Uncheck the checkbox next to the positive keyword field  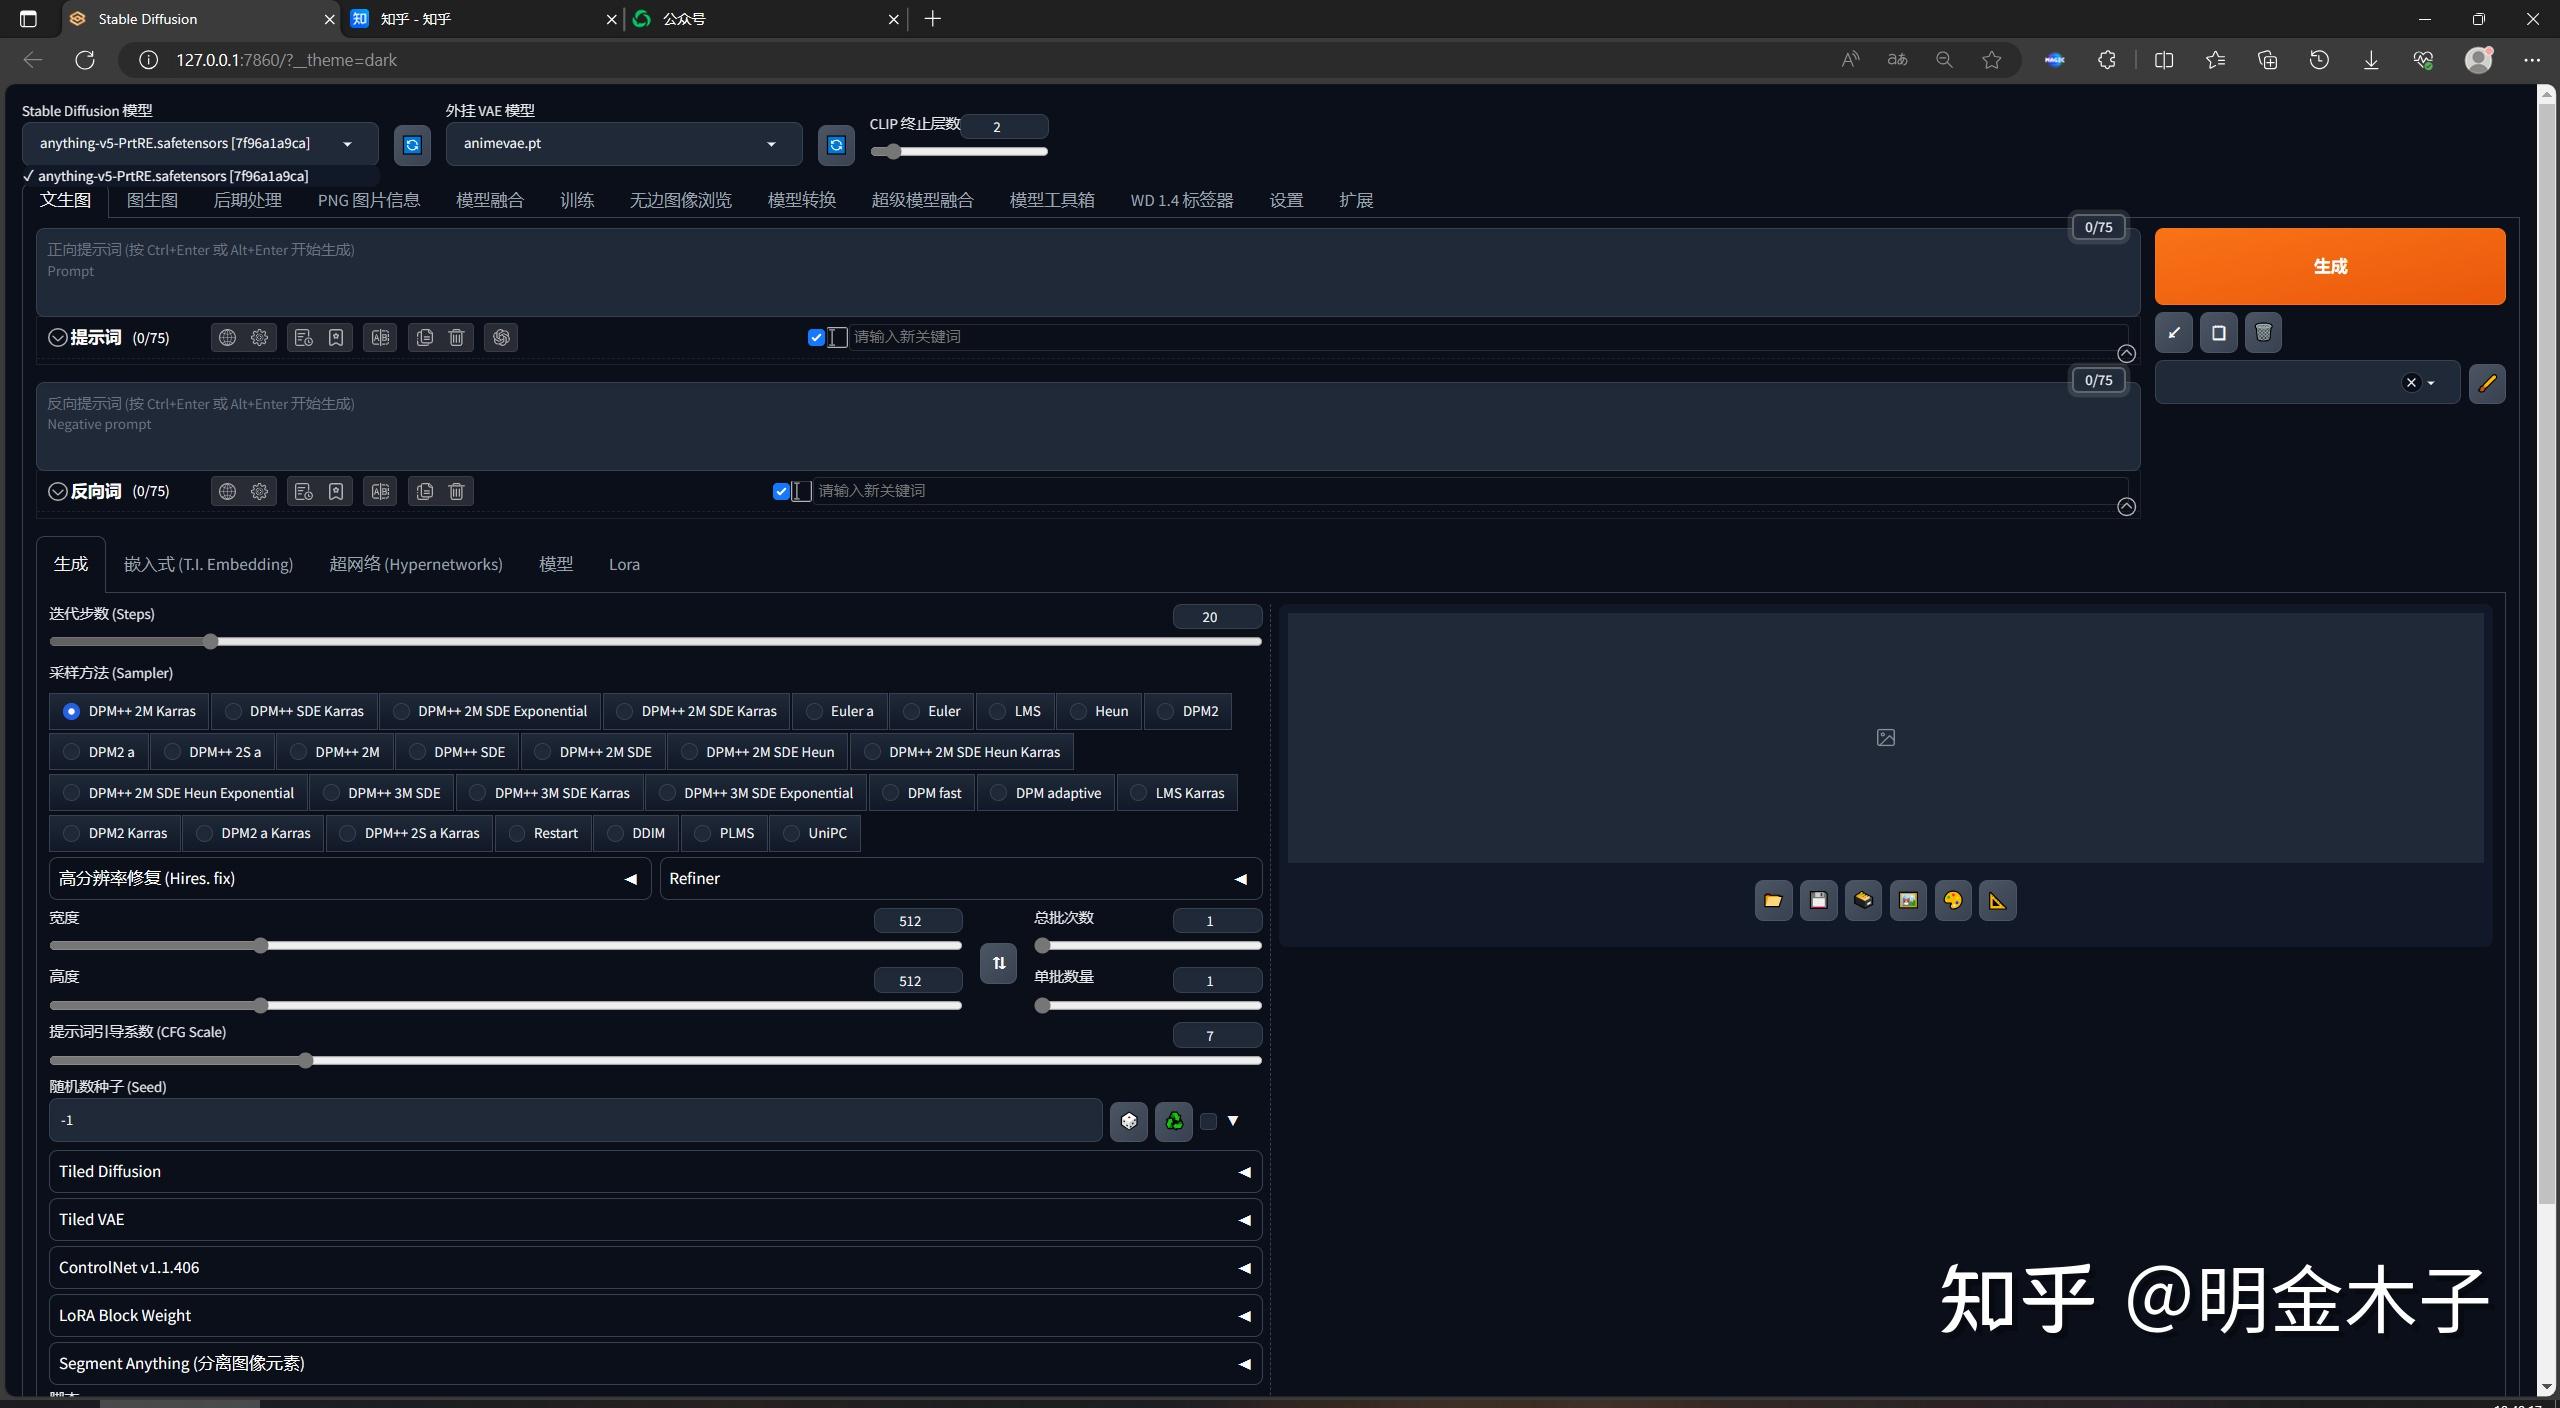(815, 337)
